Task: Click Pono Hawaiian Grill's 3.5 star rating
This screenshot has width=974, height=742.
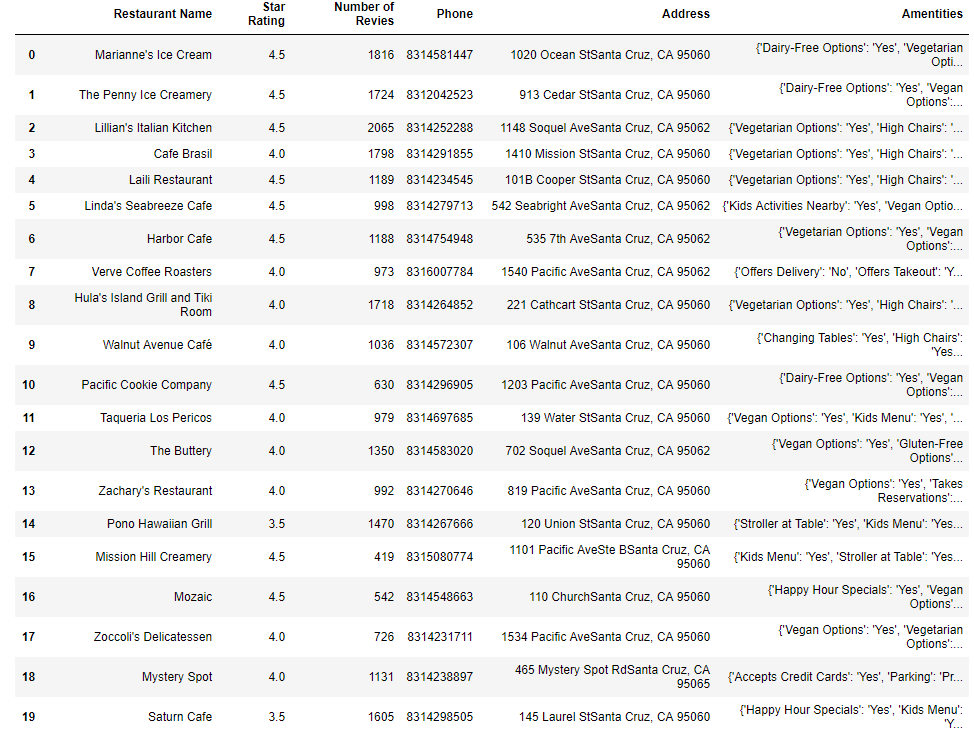Action: coord(277,524)
